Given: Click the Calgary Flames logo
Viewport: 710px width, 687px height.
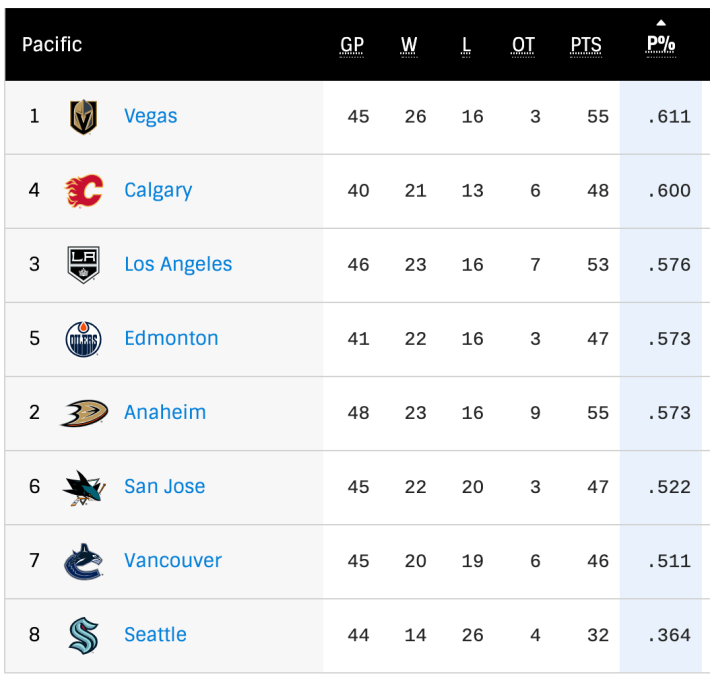Looking at the screenshot, I should (x=84, y=191).
